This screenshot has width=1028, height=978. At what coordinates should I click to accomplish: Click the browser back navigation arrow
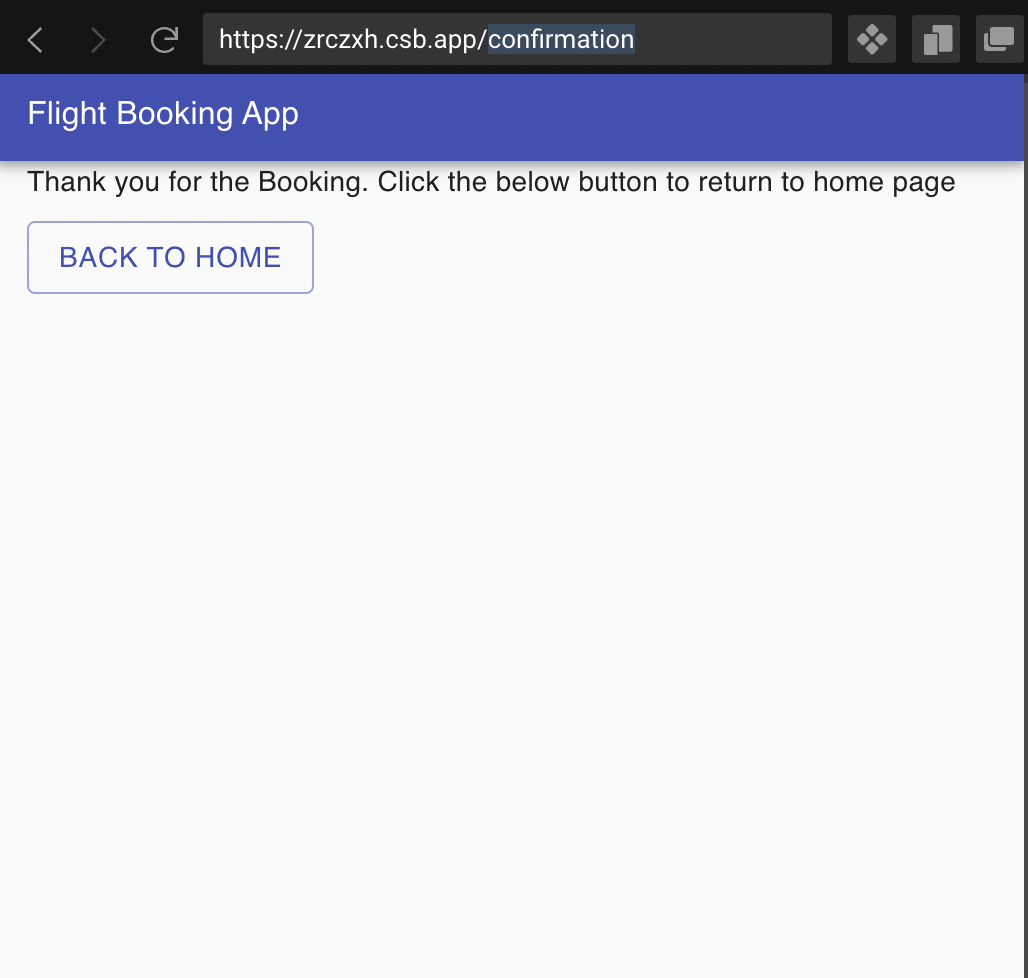[34, 39]
